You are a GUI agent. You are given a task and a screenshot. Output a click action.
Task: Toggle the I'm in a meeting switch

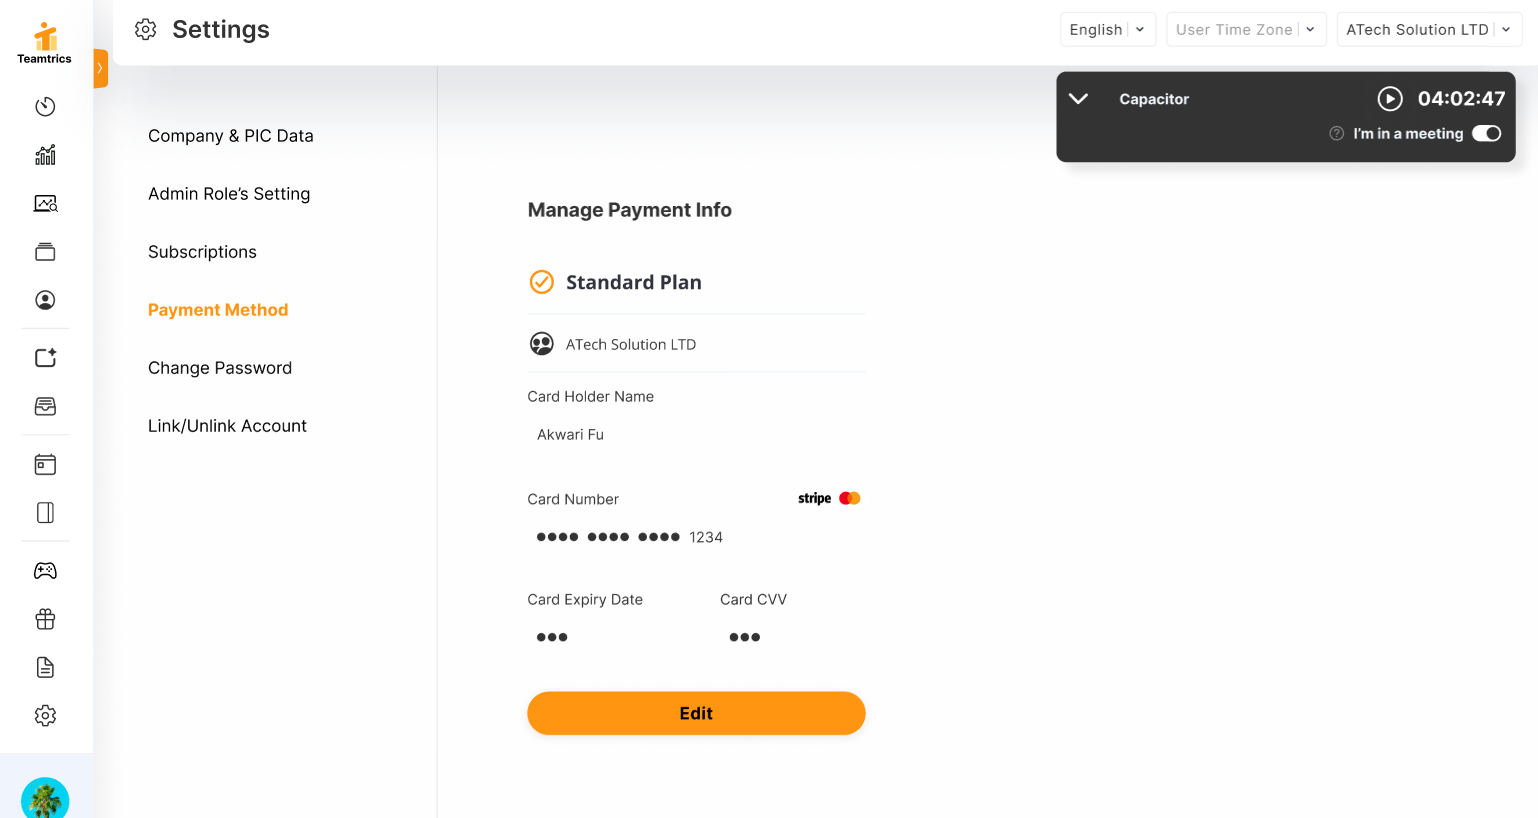pyautogui.click(x=1486, y=134)
